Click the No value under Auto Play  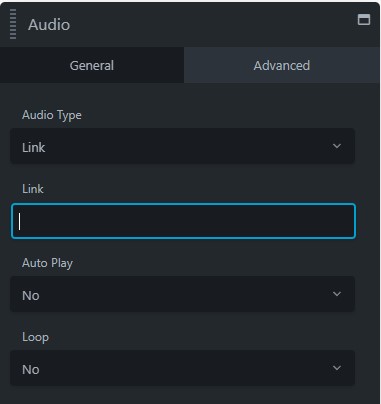point(31,296)
